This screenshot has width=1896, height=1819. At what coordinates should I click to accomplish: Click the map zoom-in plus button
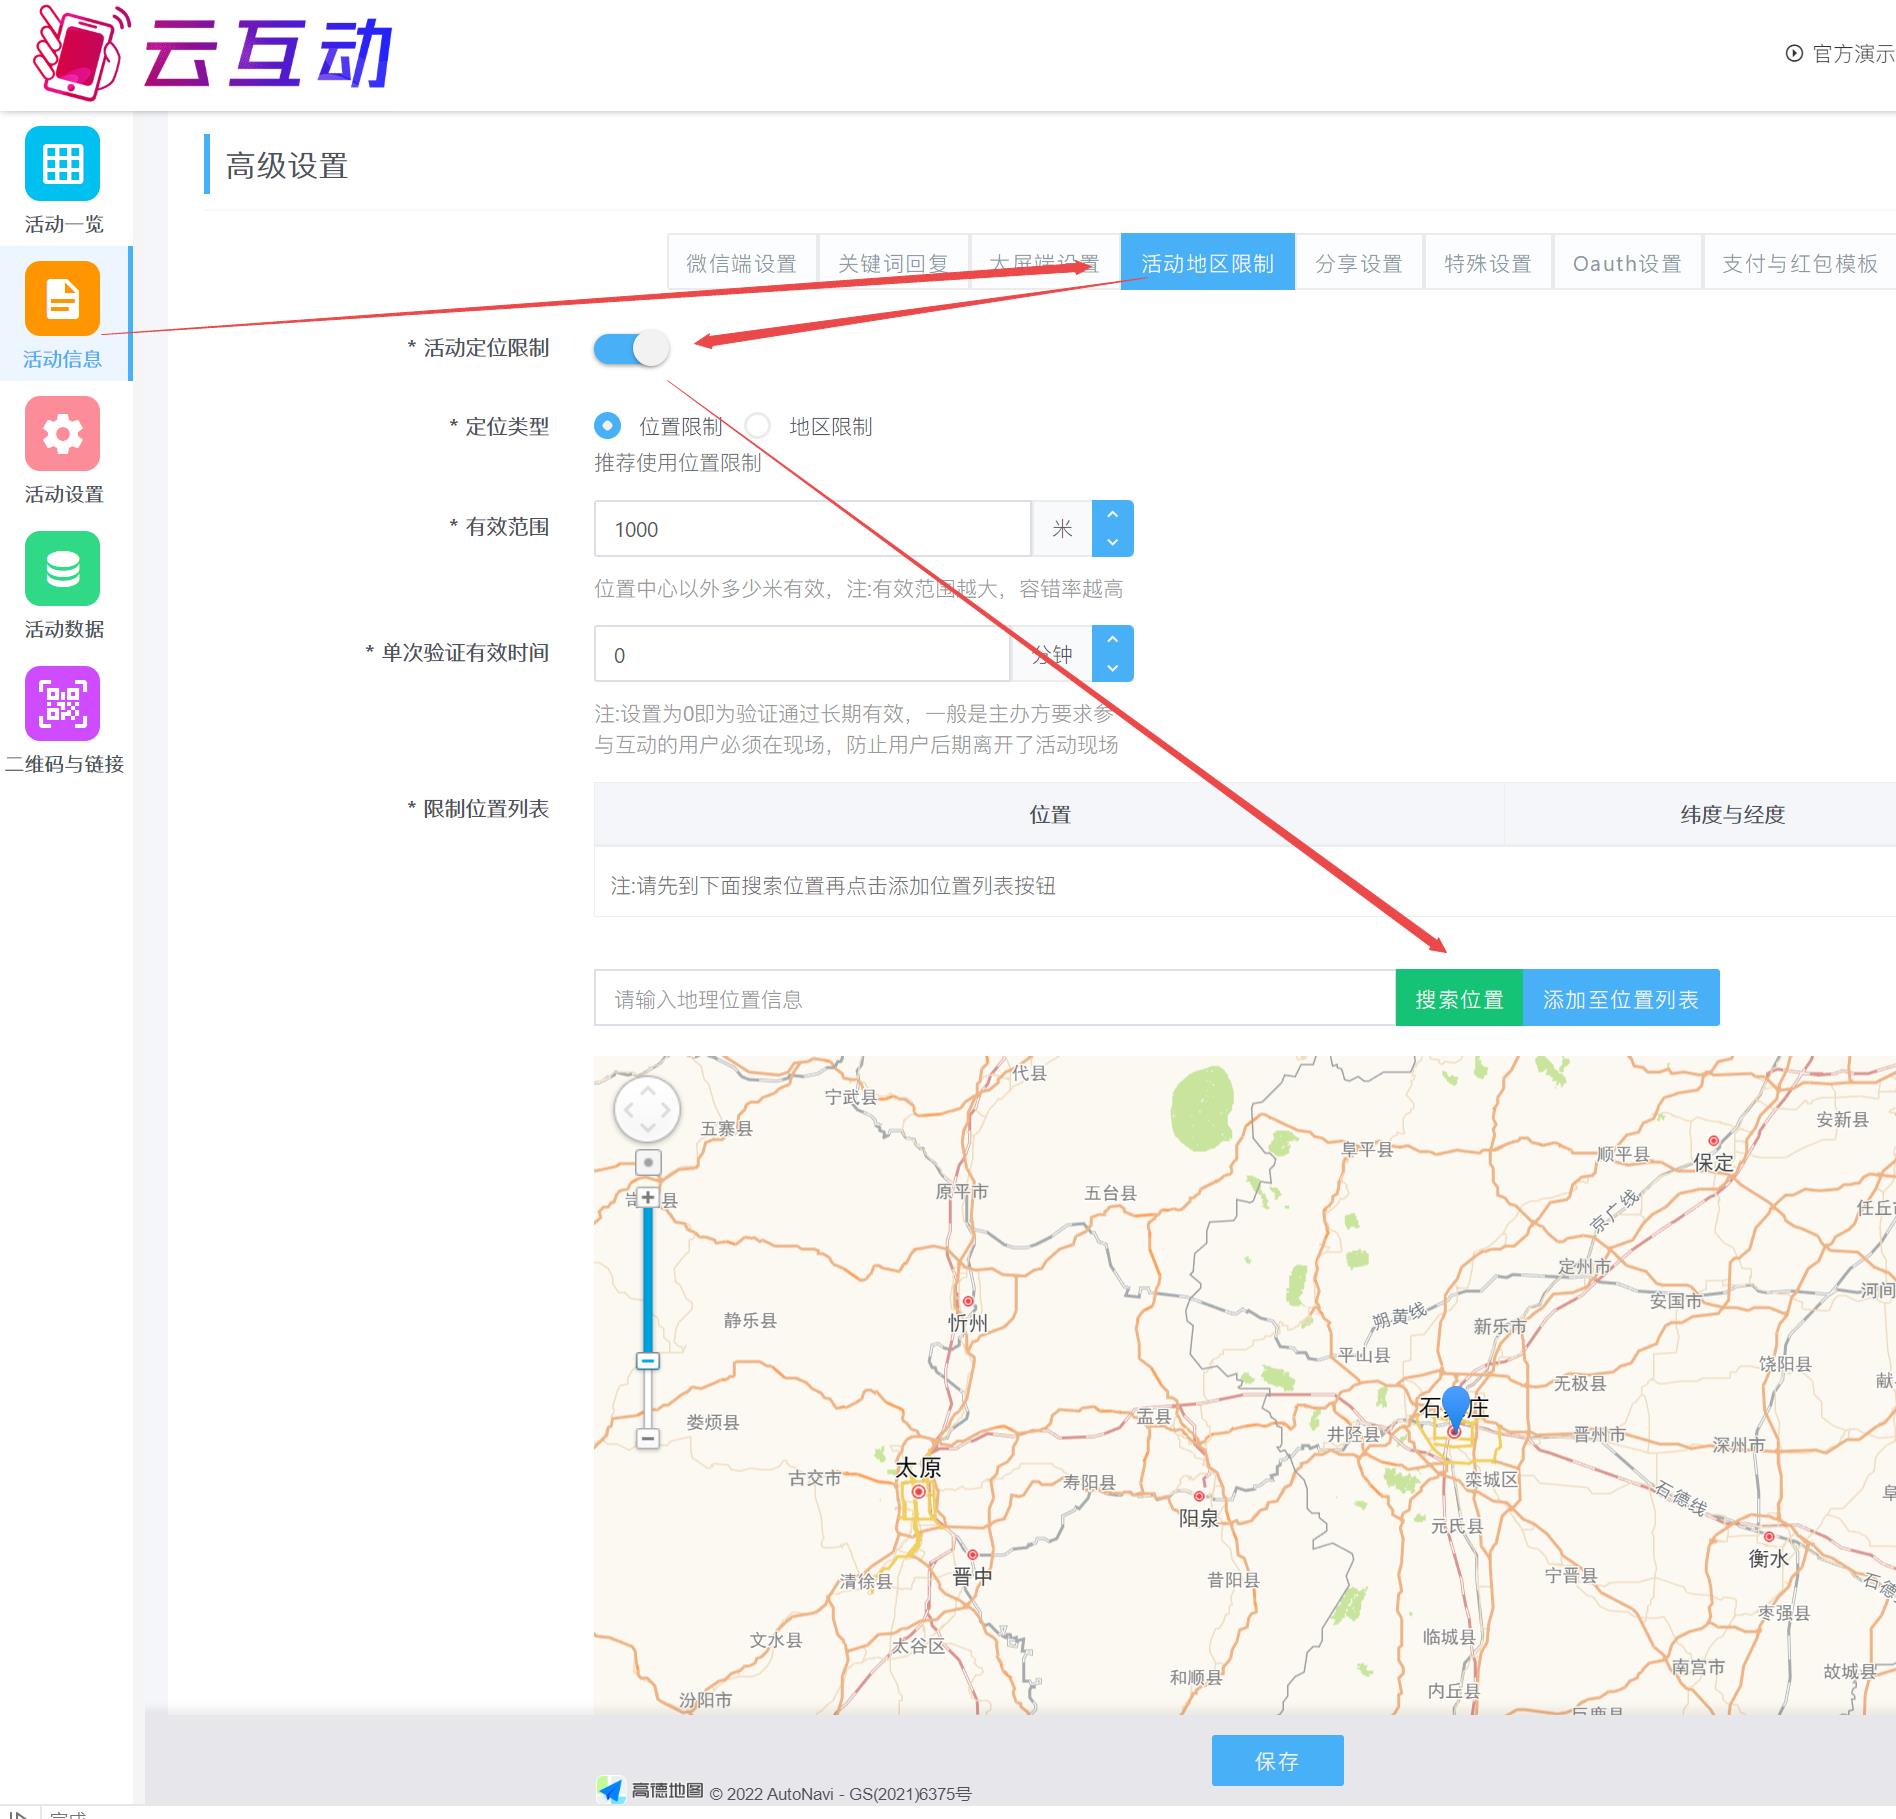pos(648,1197)
